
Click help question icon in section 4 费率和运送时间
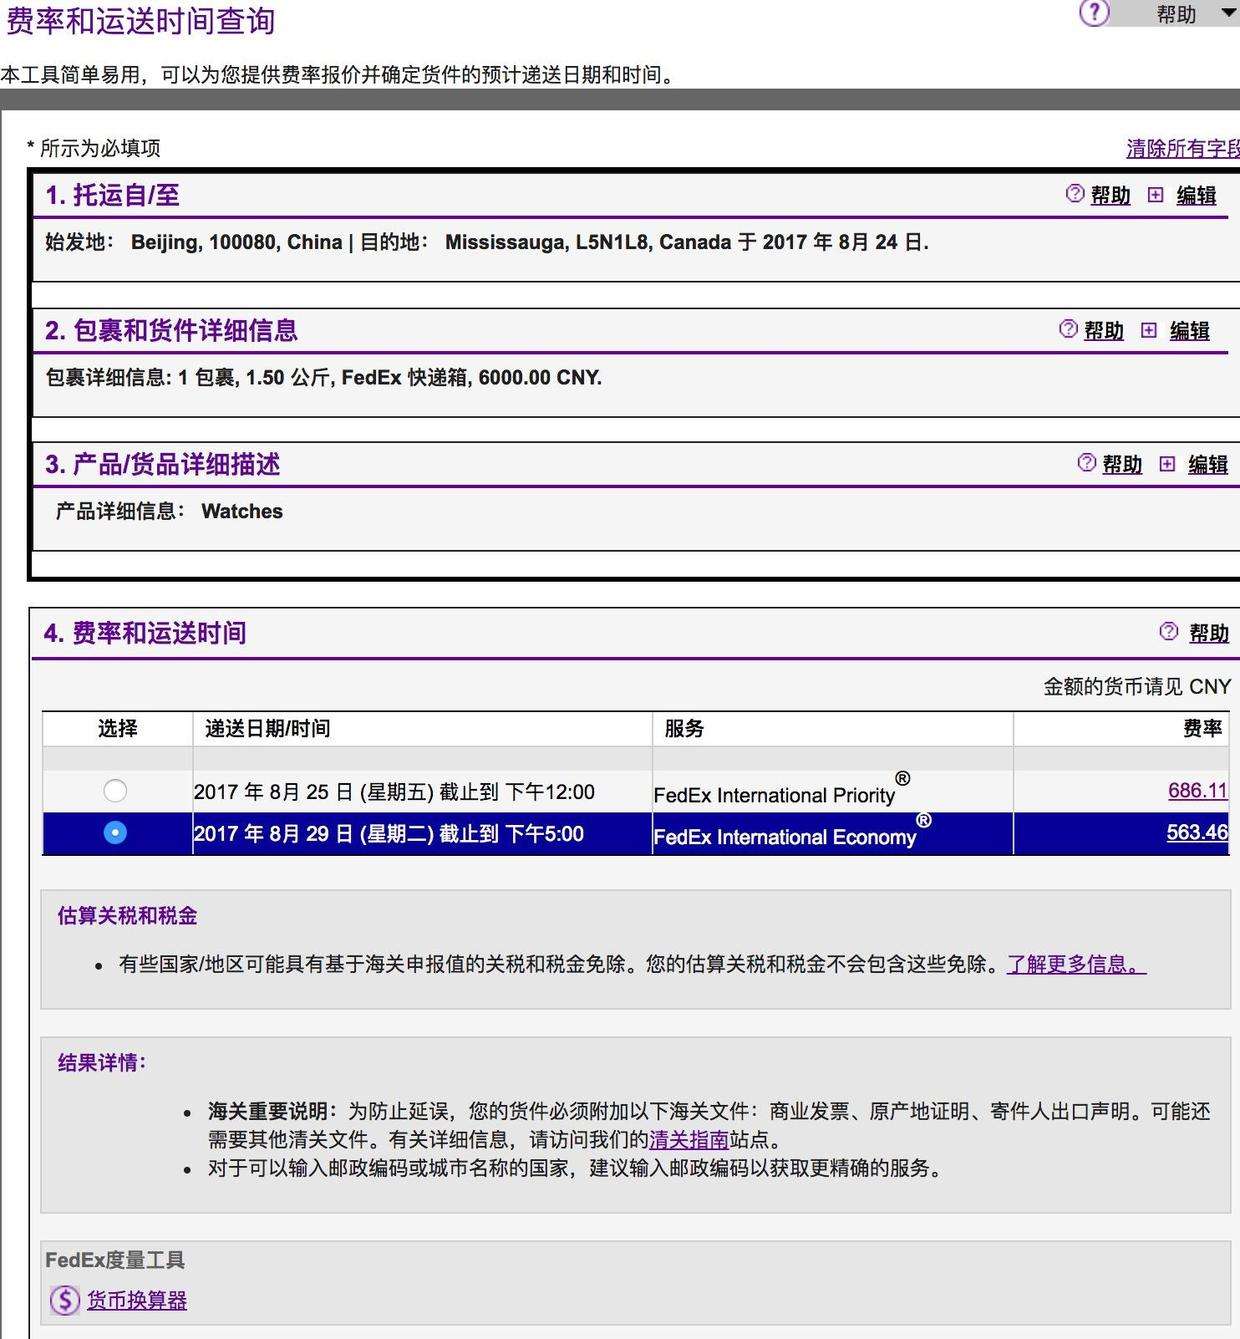pos(1169,632)
